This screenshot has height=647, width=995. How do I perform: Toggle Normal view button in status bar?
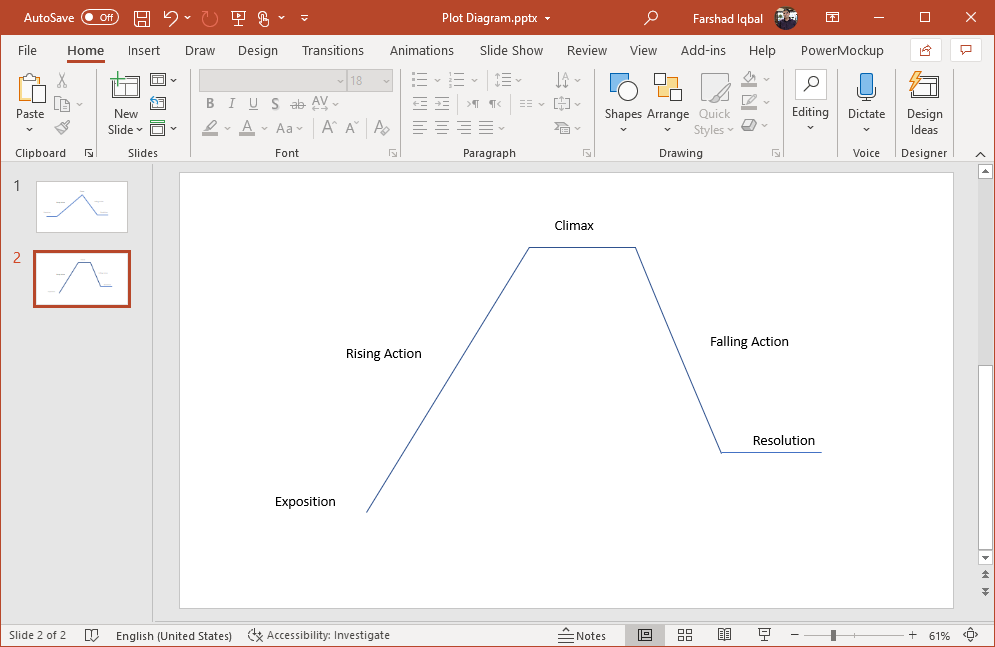(x=645, y=635)
